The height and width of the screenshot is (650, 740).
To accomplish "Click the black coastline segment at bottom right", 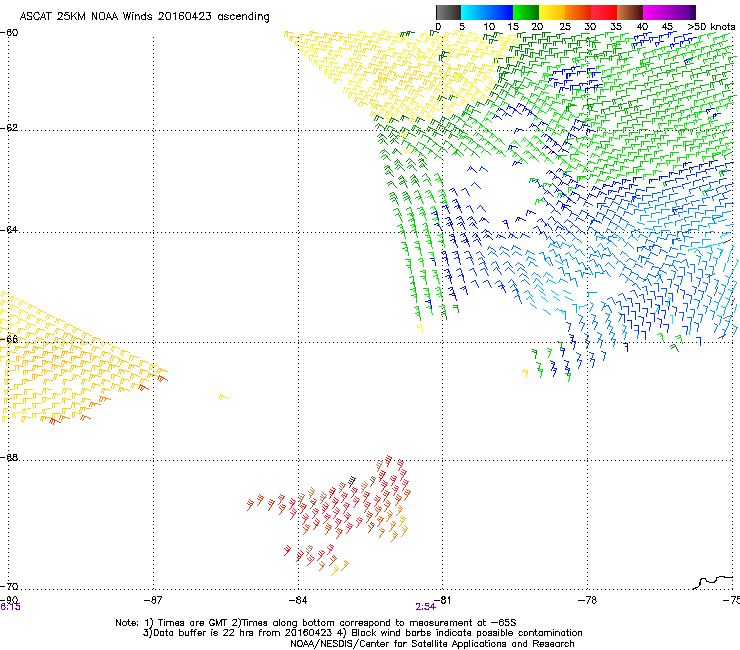I will pos(714,582).
